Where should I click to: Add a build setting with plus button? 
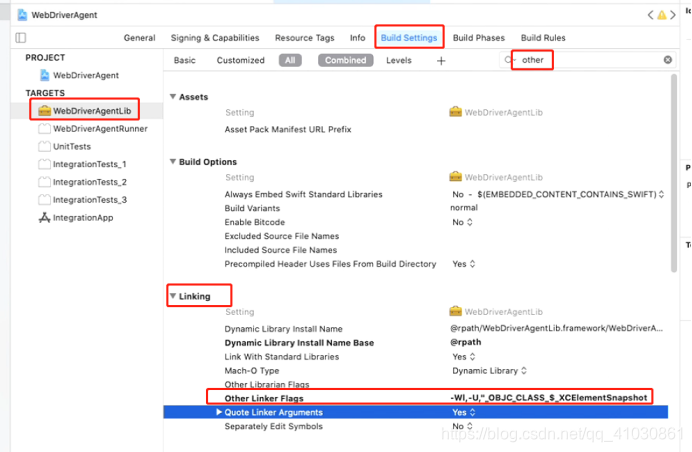pos(441,61)
